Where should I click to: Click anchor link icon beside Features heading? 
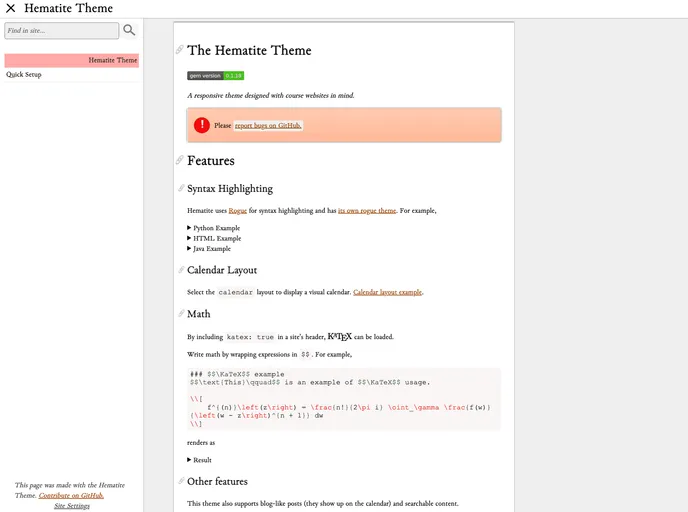click(x=180, y=161)
